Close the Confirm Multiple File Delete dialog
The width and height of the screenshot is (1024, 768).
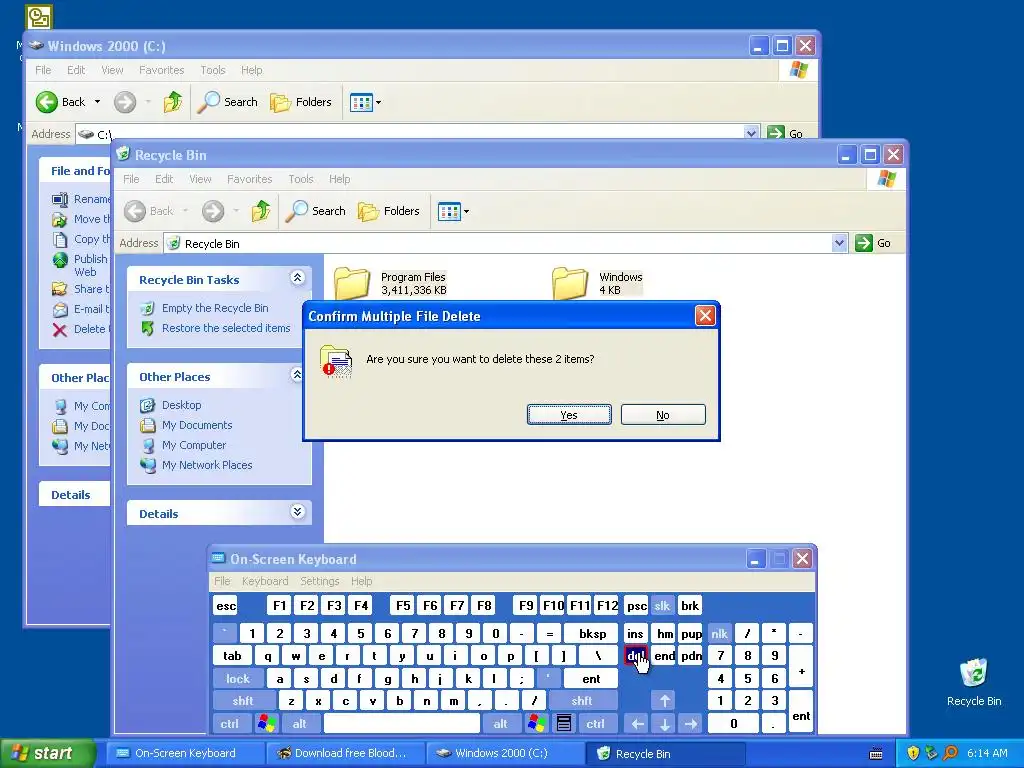(x=705, y=316)
